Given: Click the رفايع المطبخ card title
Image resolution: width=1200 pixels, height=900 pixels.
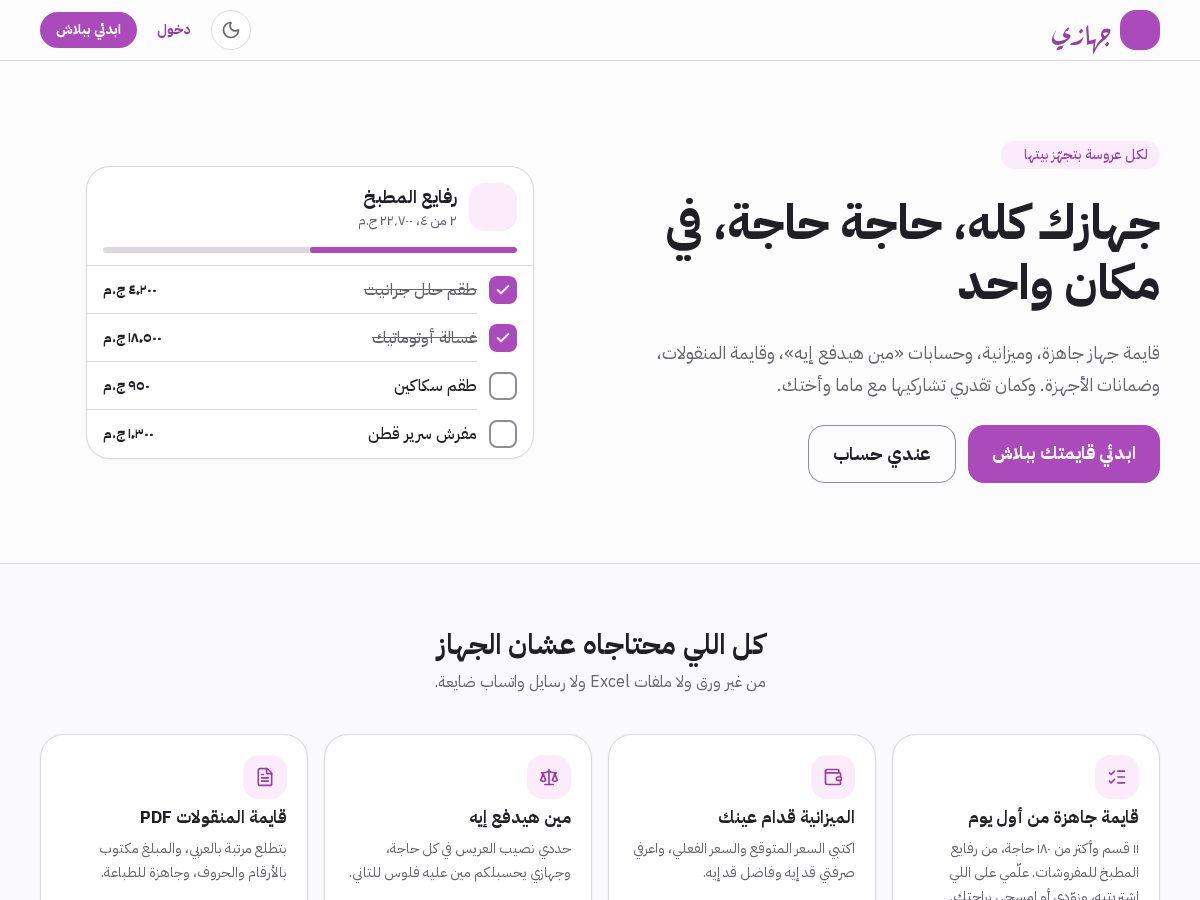Looking at the screenshot, I should click(x=410, y=197).
